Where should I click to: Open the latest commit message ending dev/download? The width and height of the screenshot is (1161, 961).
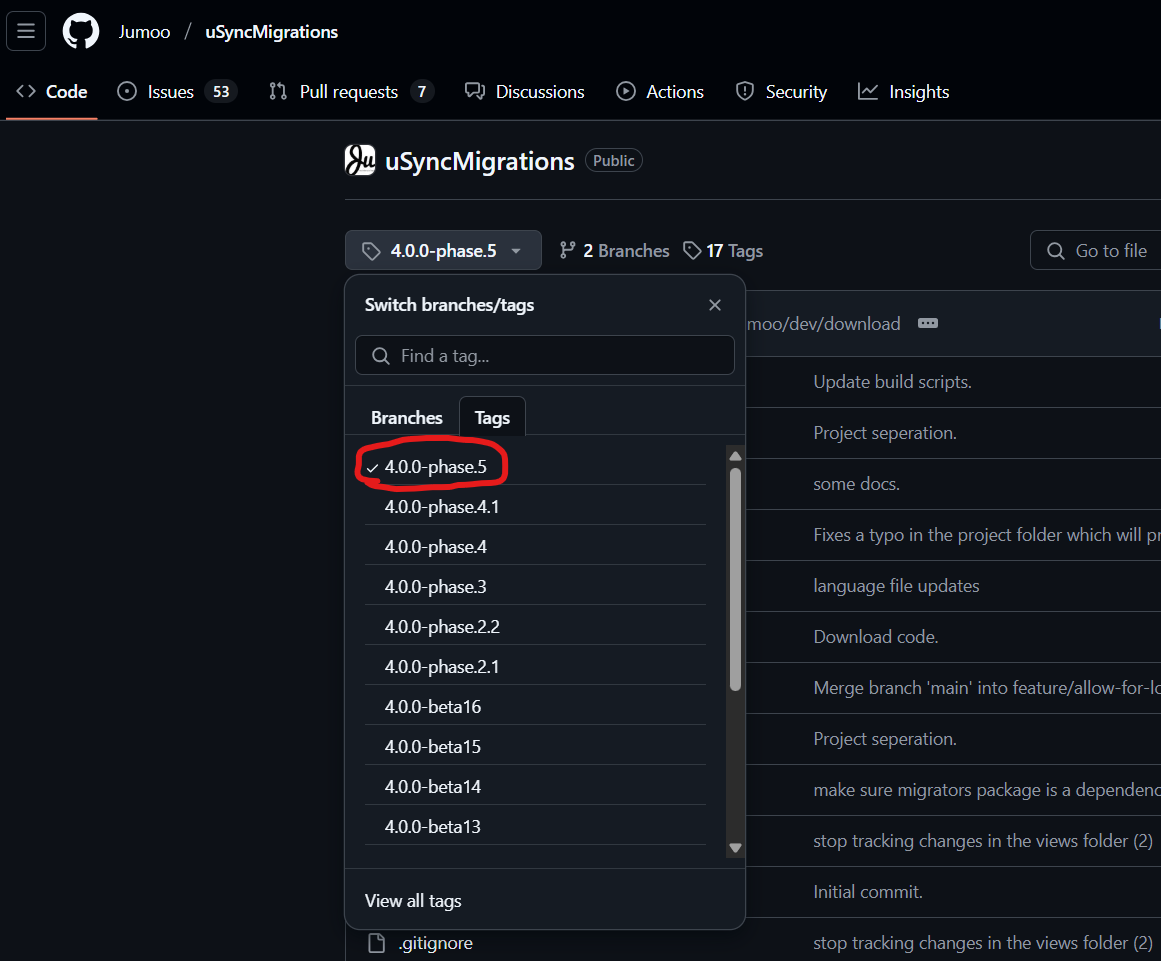point(823,324)
